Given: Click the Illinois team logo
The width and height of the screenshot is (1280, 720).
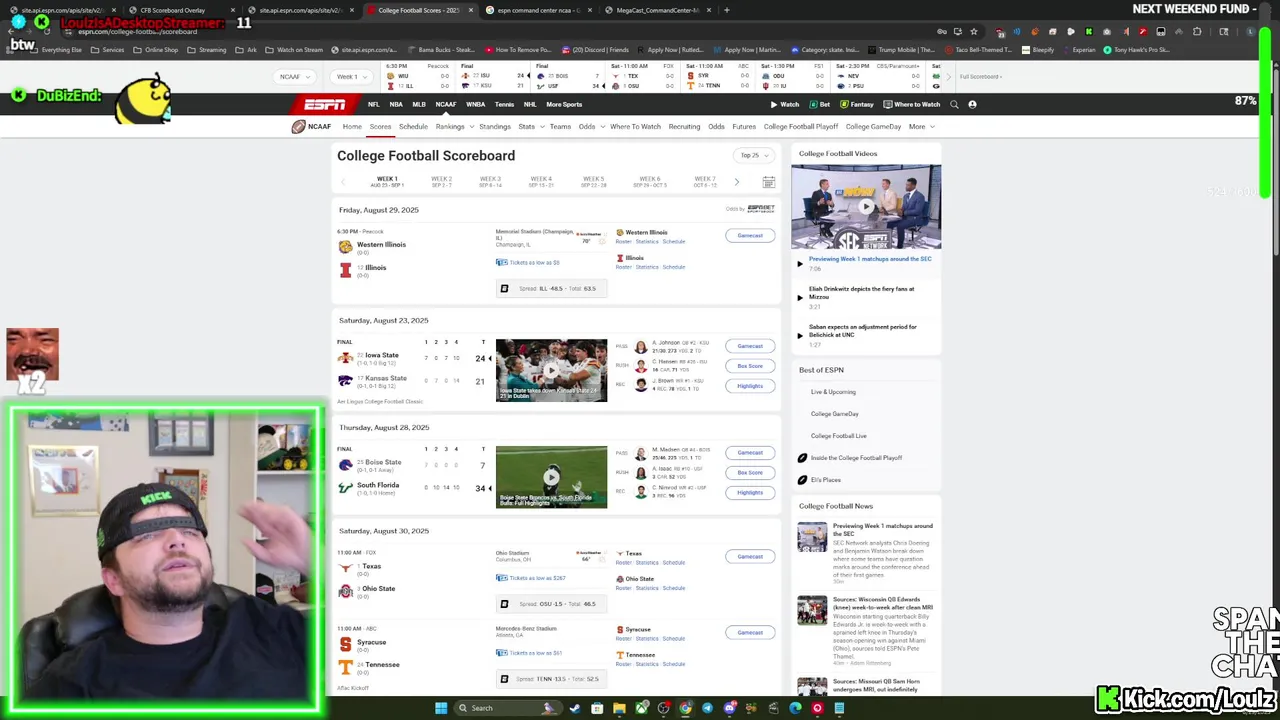Looking at the screenshot, I should coord(345,270).
